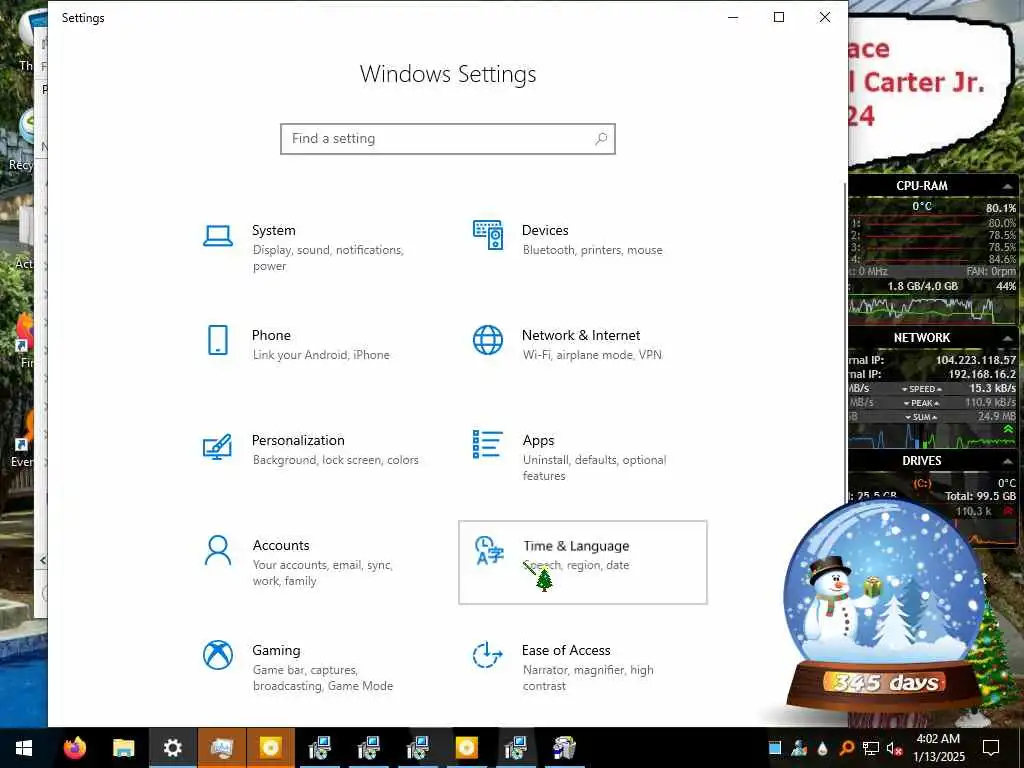1024x768 pixels.
Task: Collapse the DRIVES widget section
Action: tap(1008, 461)
